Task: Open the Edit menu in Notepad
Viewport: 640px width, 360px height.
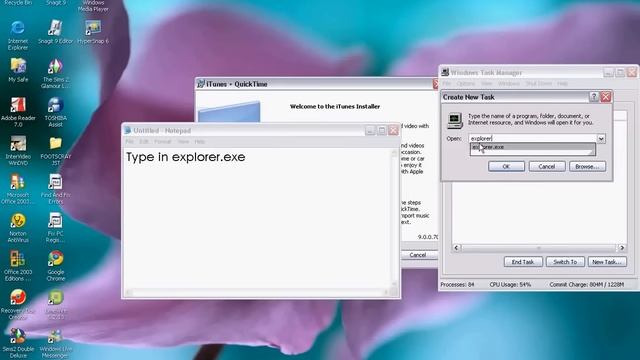Action: click(x=144, y=142)
